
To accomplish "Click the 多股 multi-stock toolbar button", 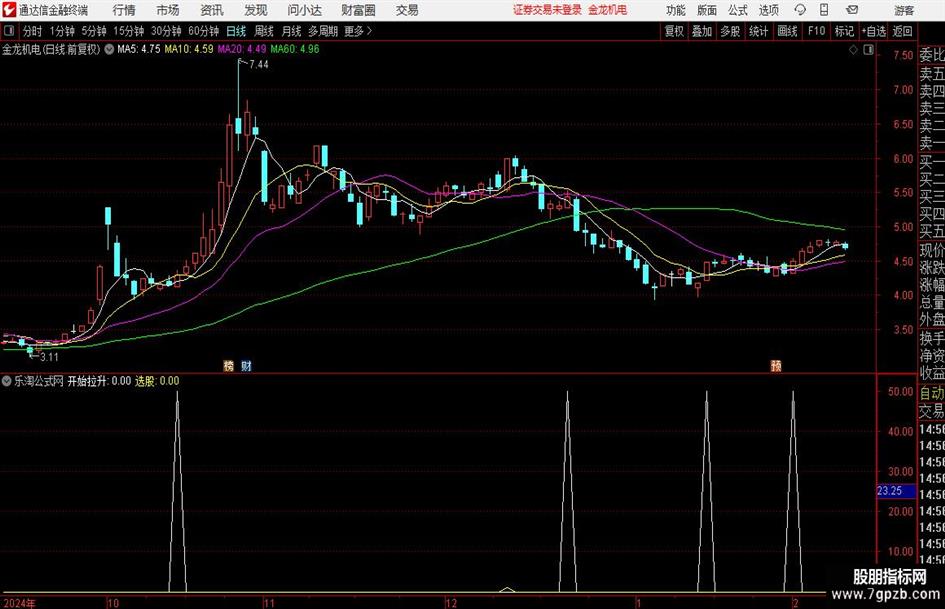I will [x=730, y=31].
